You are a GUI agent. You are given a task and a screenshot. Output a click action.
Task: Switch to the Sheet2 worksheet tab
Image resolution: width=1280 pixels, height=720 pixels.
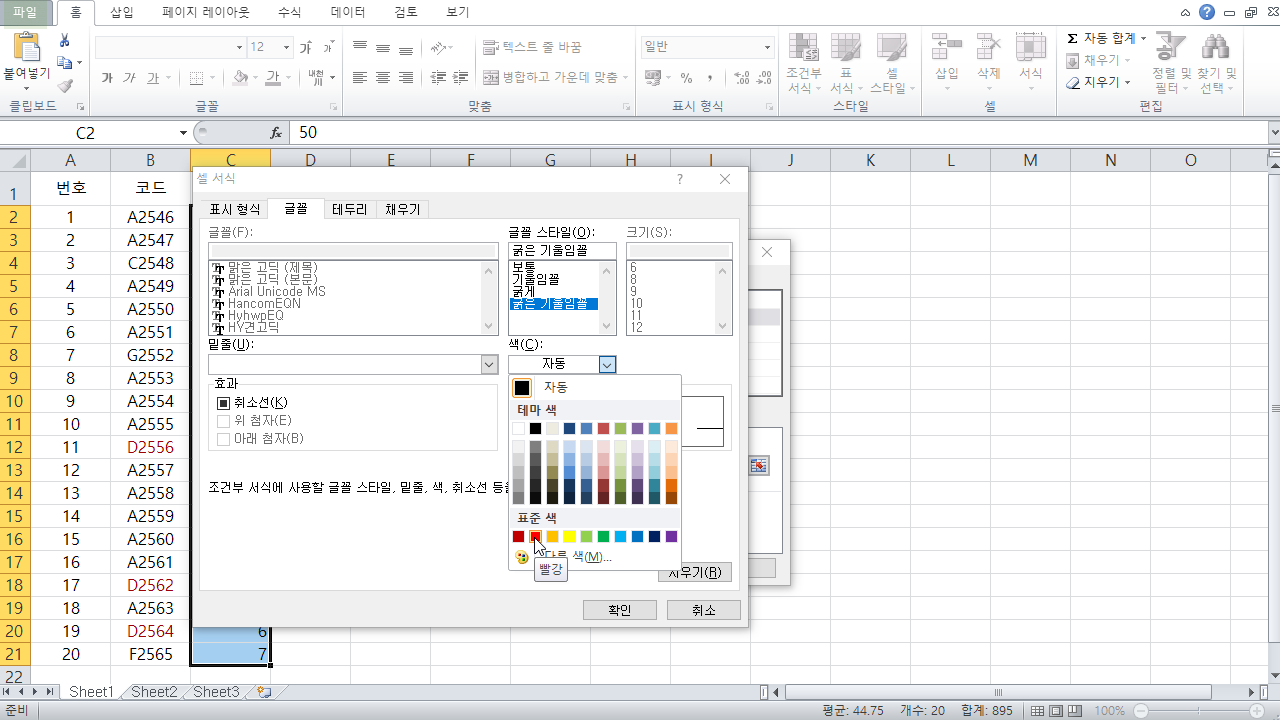[x=154, y=692]
